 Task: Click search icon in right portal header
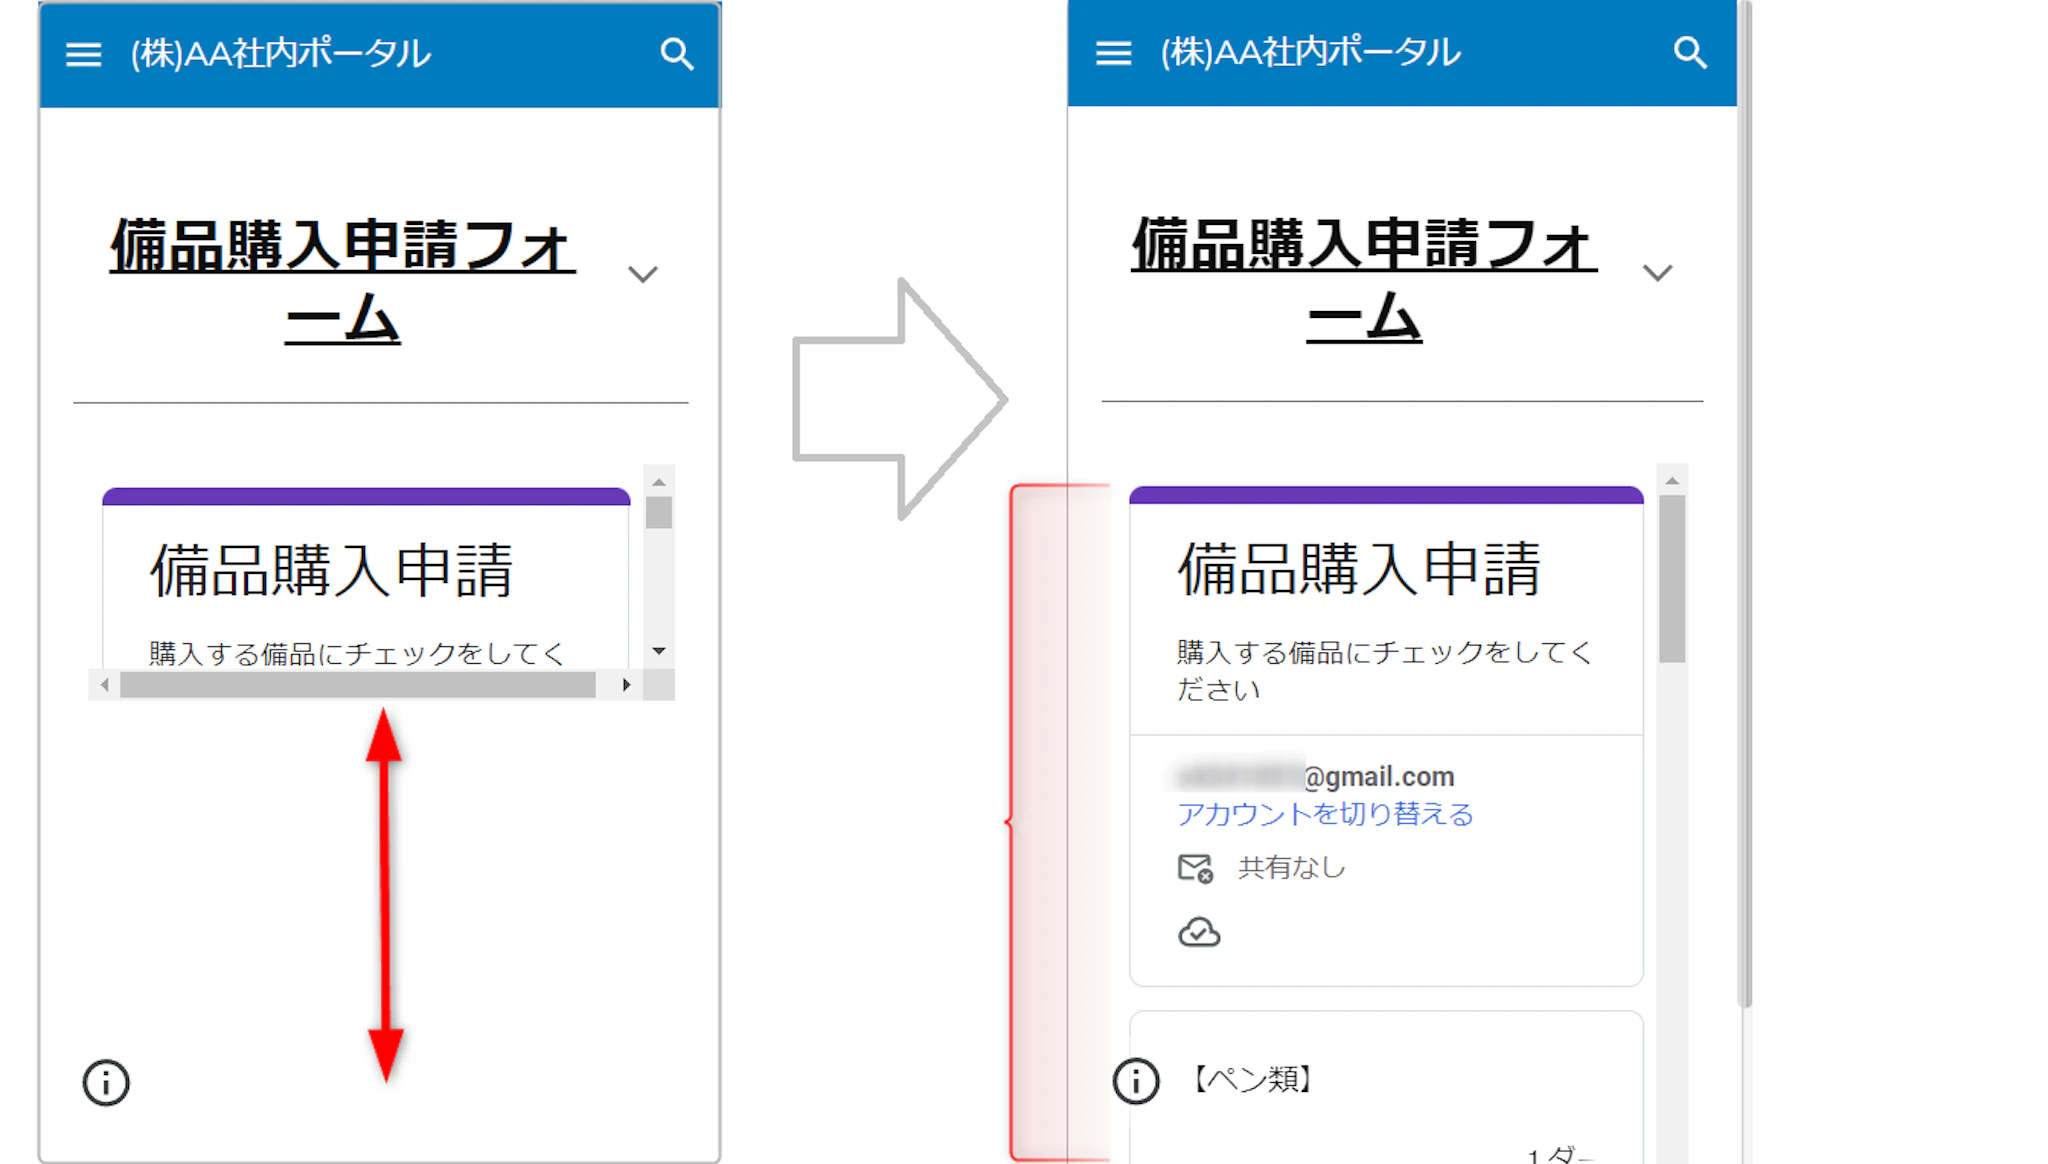[x=1690, y=53]
